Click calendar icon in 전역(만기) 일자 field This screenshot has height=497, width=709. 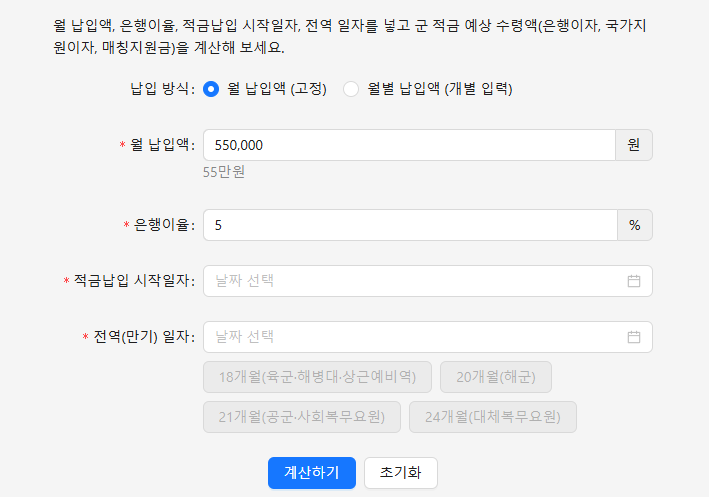[634, 337]
